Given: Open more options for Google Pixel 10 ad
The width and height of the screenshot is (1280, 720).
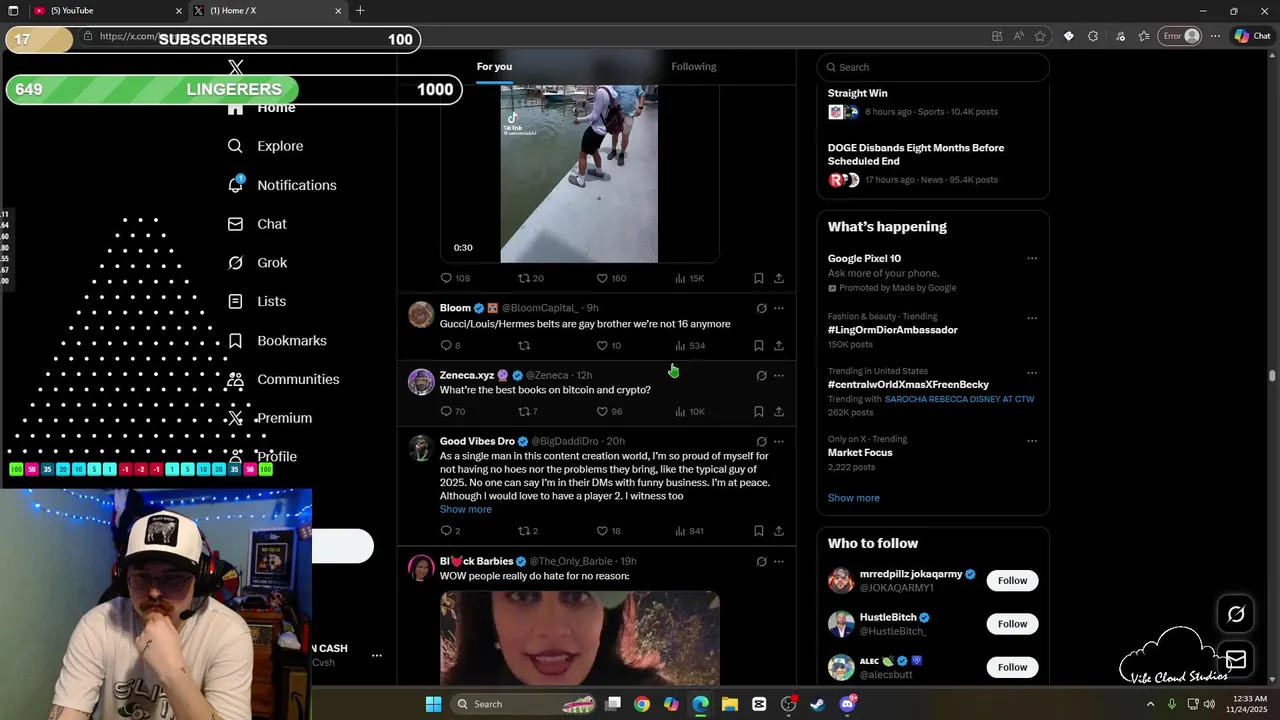Looking at the screenshot, I should point(1032,258).
